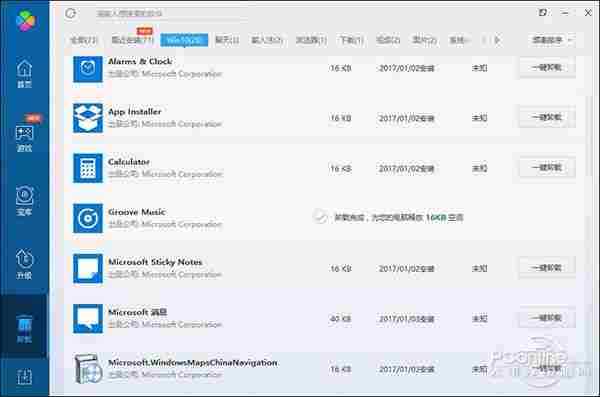Screen dimensions: 600x397
Task: Switch to the browser (1) category tab
Action: click(x=311, y=40)
